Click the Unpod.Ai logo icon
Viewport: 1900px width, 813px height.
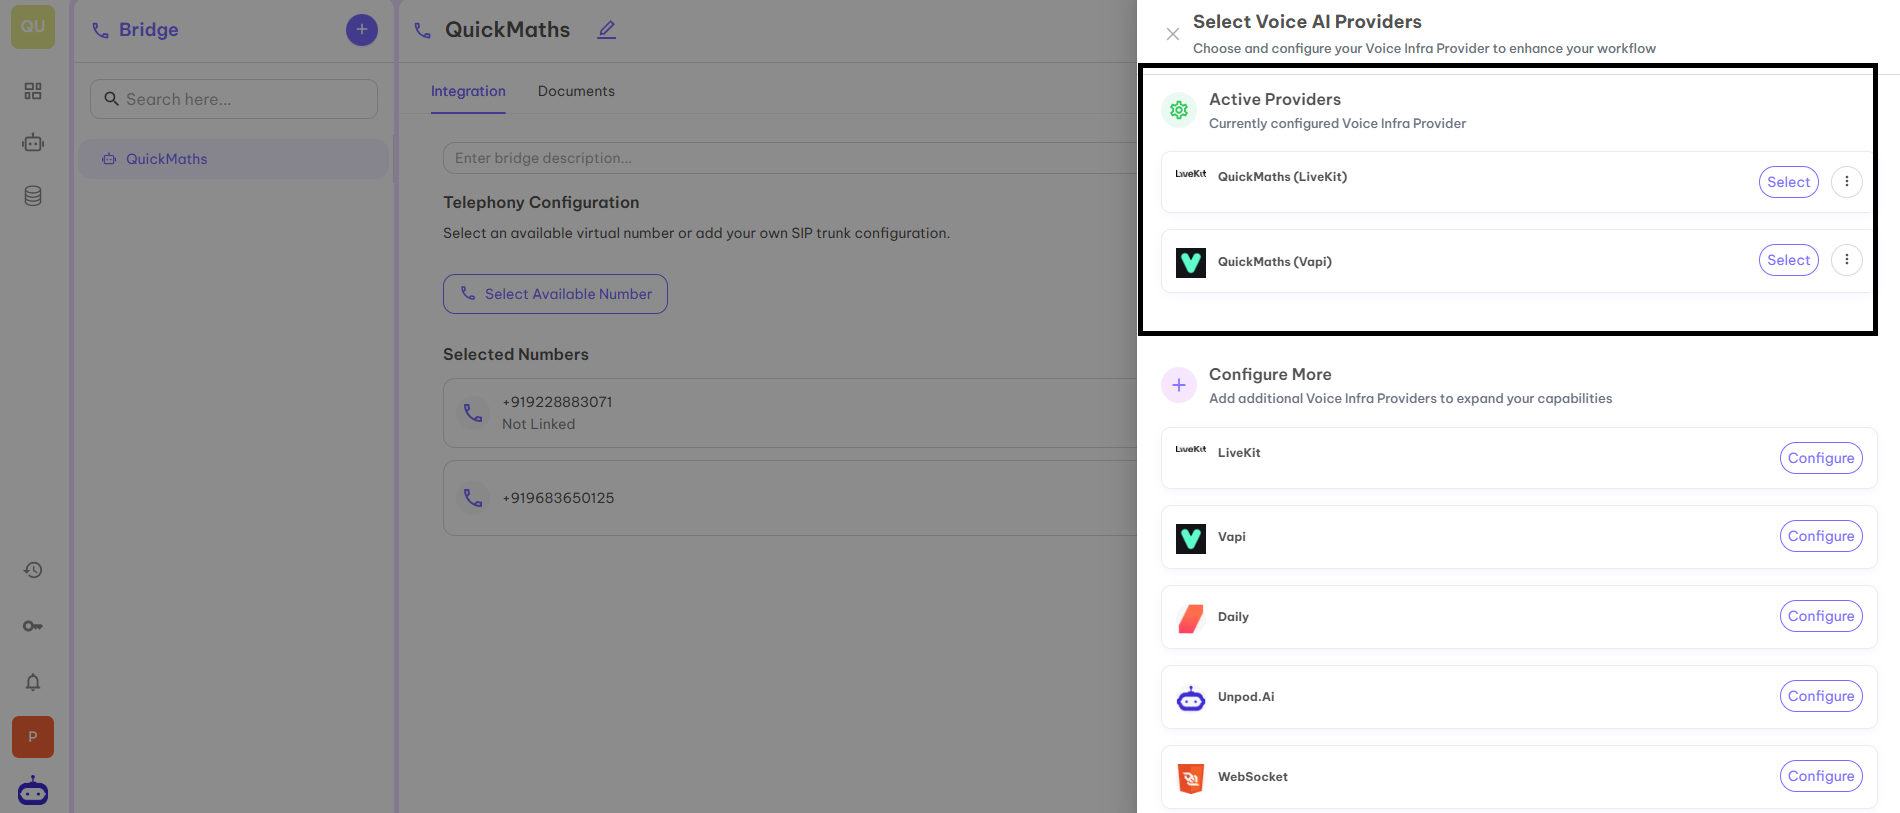point(1191,698)
